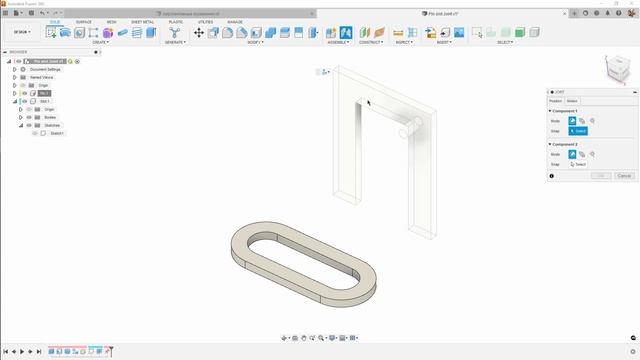Activate the Move/Copy tool
640x360 pixels.
click(199, 33)
